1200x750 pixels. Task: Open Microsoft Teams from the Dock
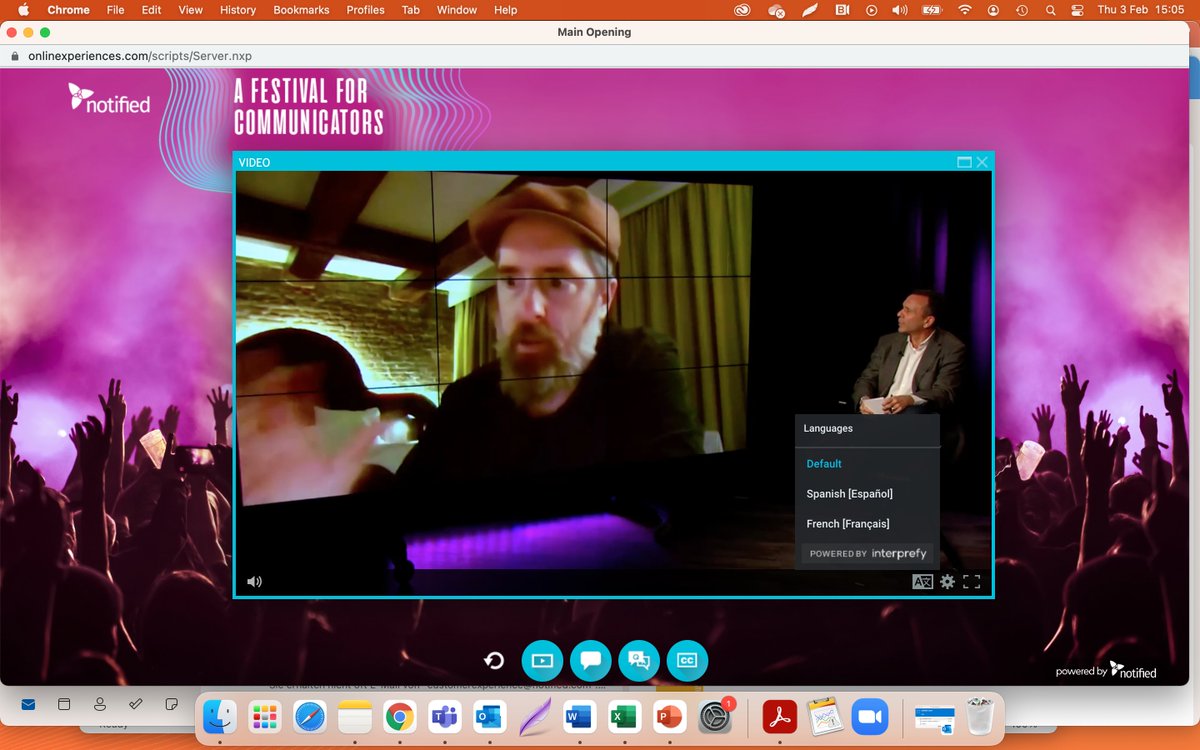(x=444, y=717)
